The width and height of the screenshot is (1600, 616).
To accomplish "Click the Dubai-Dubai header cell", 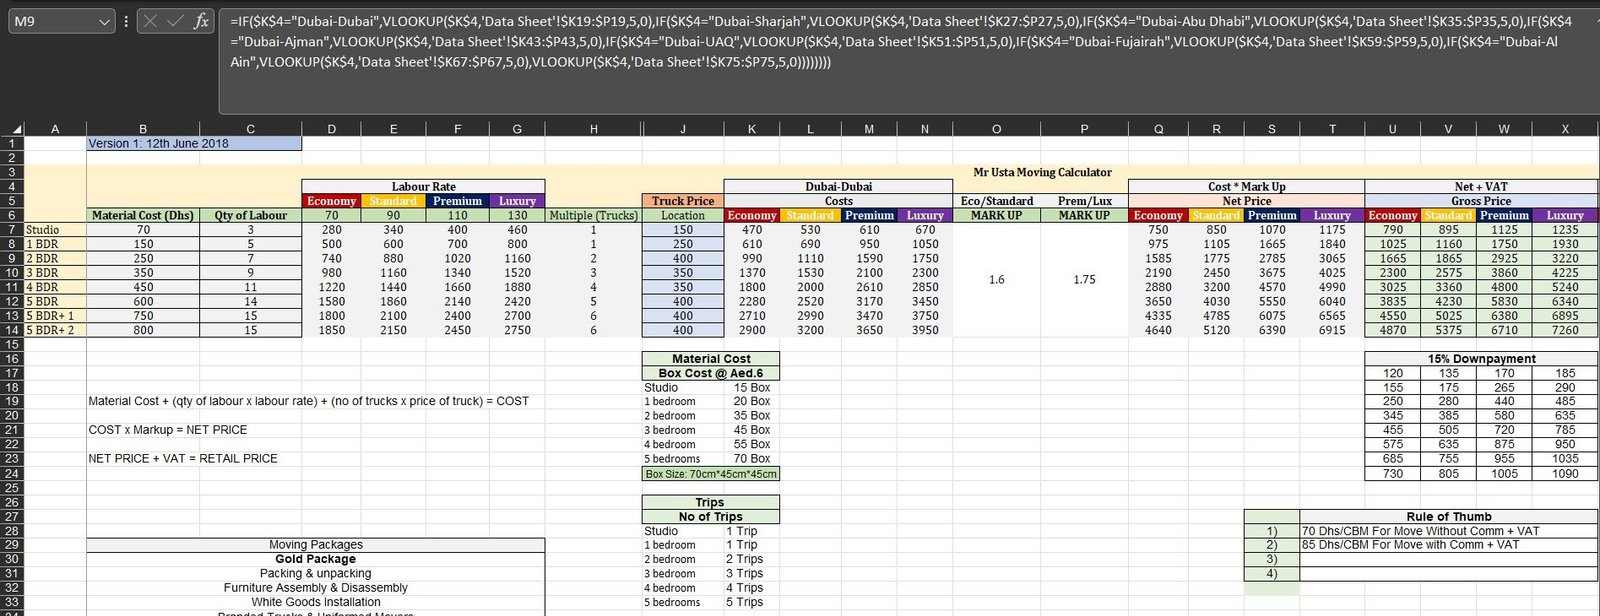I will [x=838, y=186].
